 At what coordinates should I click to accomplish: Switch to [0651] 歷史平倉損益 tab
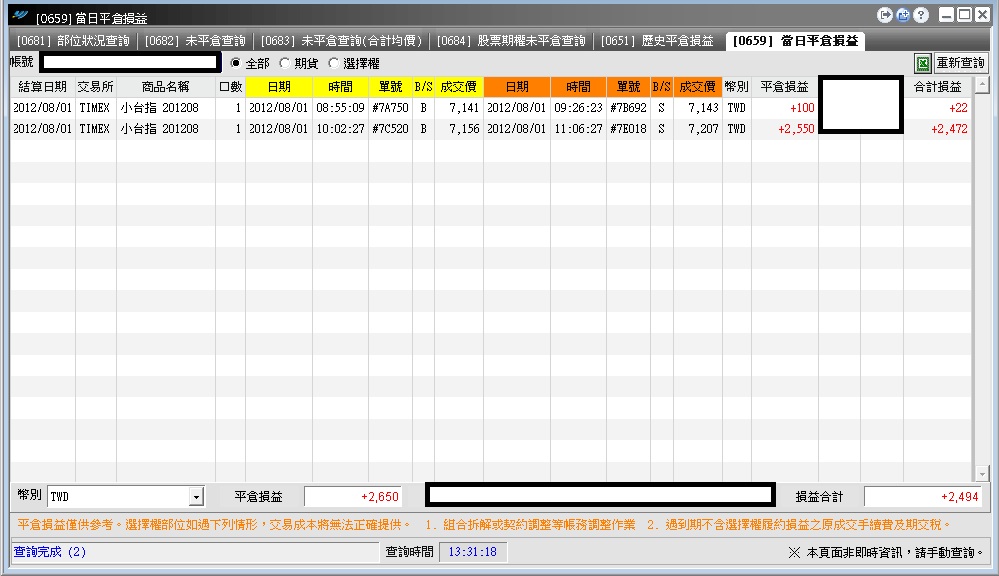coord(657,41)
